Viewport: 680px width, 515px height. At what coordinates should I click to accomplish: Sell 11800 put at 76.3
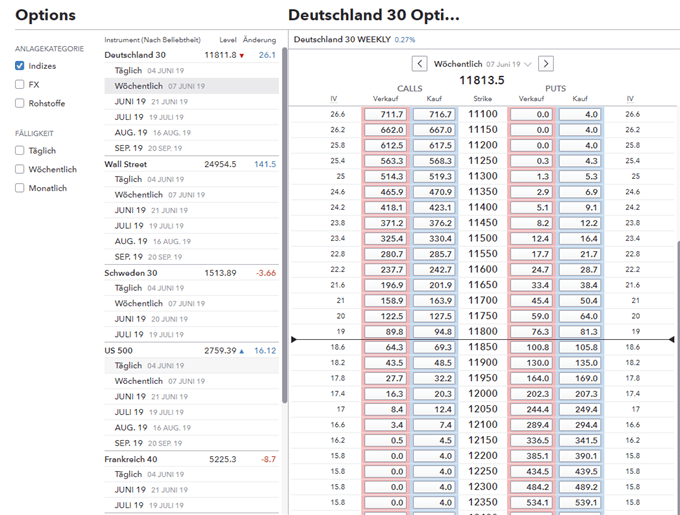pyautogui.click(x=531, y=332)
